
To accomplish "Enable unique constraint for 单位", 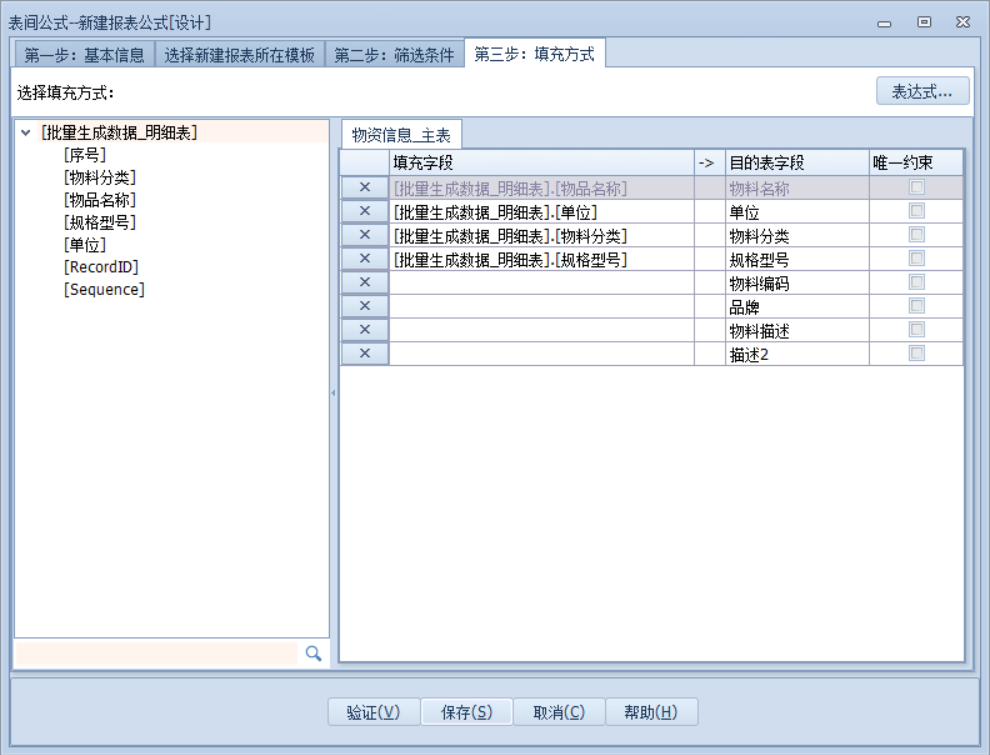I will (916, 211).
